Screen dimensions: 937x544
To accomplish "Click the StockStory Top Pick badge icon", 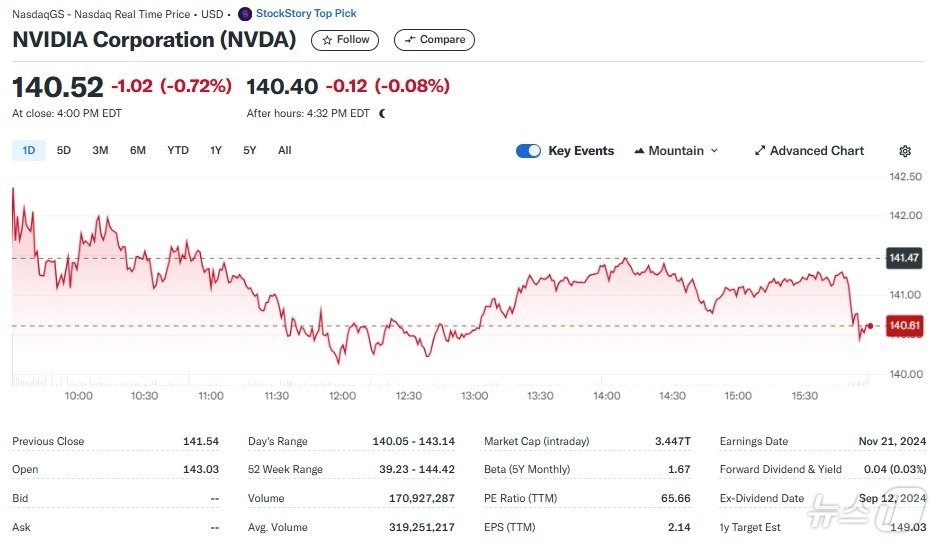I will pos(245,14).
